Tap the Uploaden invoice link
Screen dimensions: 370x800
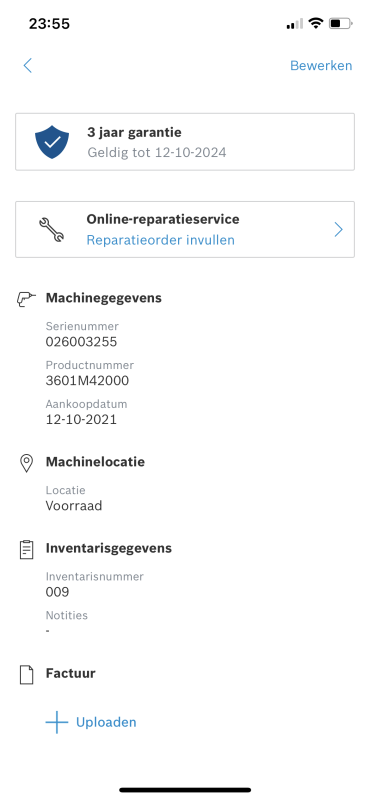[106, 722]
